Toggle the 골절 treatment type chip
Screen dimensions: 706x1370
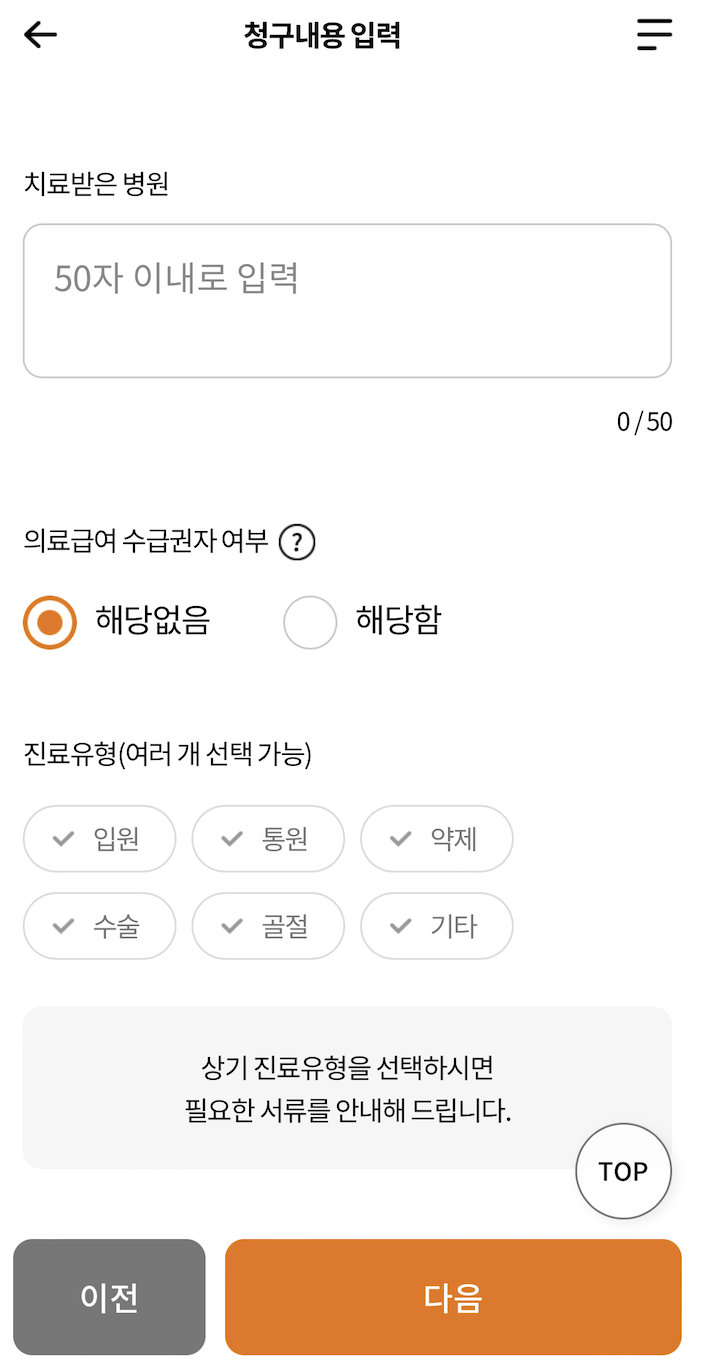268,926
